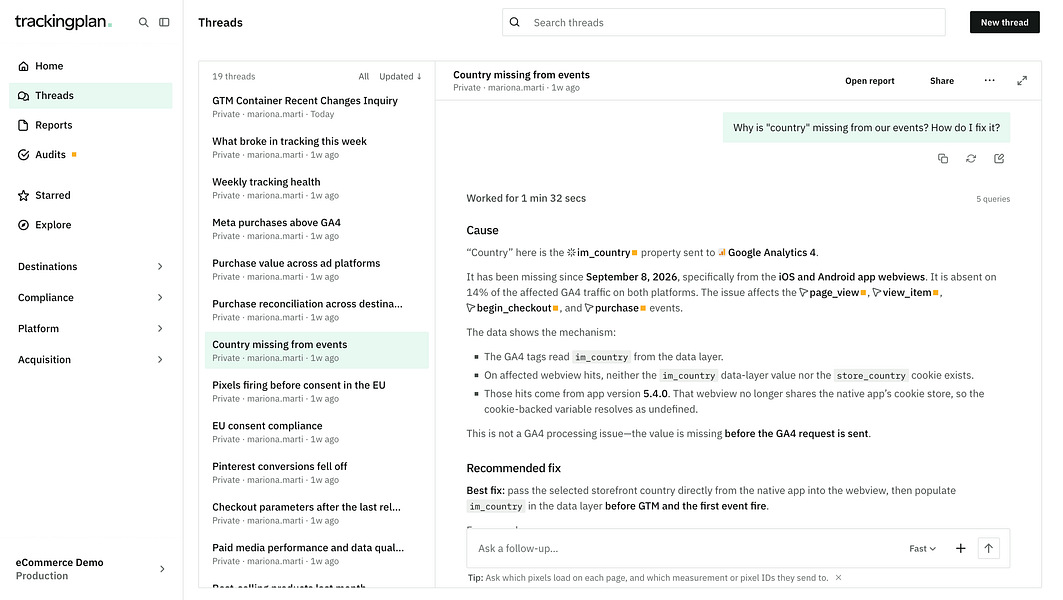Expand the Acquisition section
This screenshot has height=600, width=1063.
tap(91, 360)
